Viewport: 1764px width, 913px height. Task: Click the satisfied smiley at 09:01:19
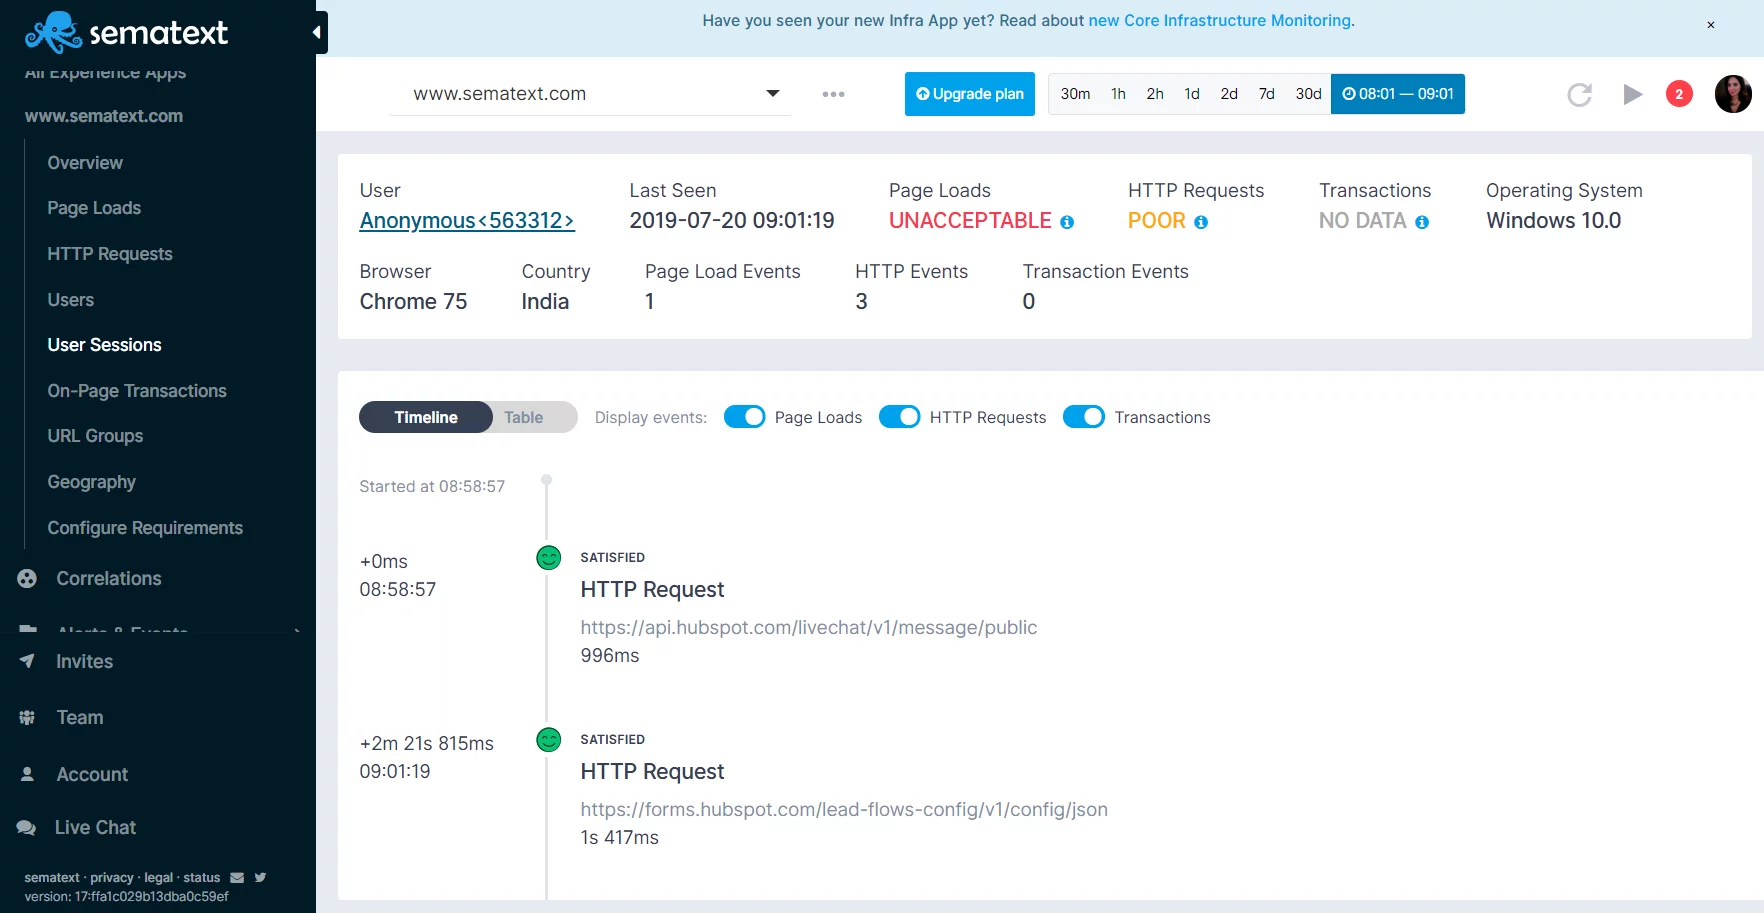click(x=548, y=740)
